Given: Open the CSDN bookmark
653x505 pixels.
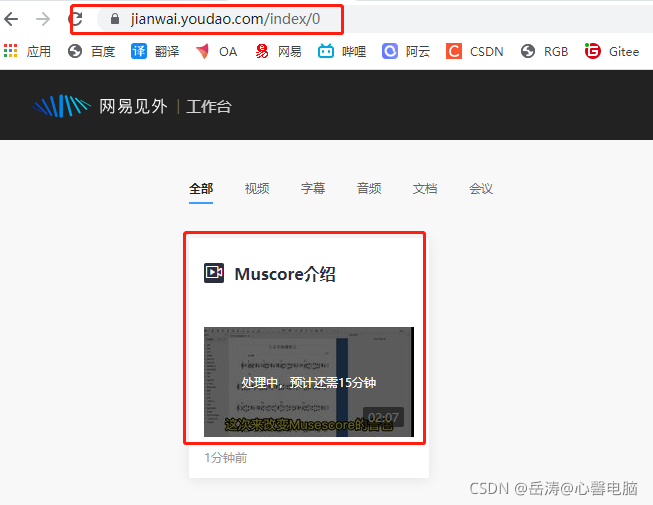Looking at the screenshot, I should (x=474, y=51).
